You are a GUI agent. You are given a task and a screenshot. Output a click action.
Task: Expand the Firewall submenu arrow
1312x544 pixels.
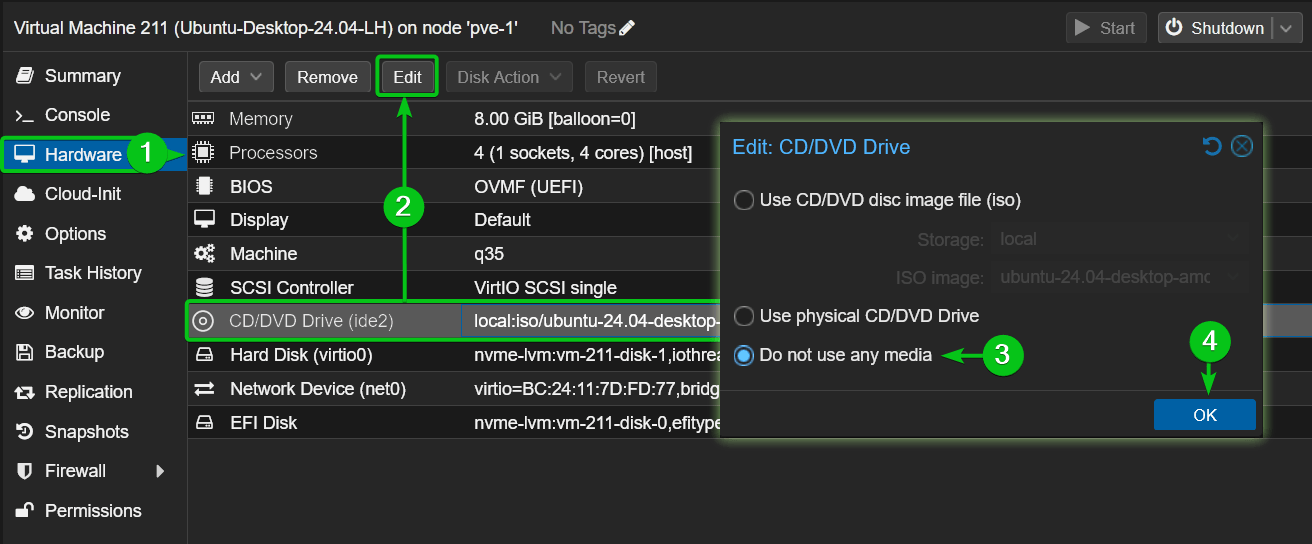click(x=160, y=471)
